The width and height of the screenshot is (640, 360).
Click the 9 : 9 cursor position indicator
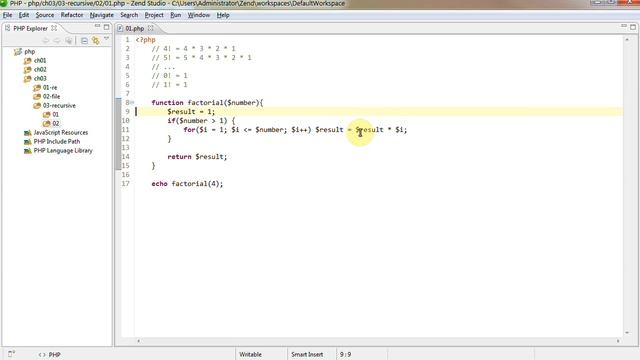[345, 354]
